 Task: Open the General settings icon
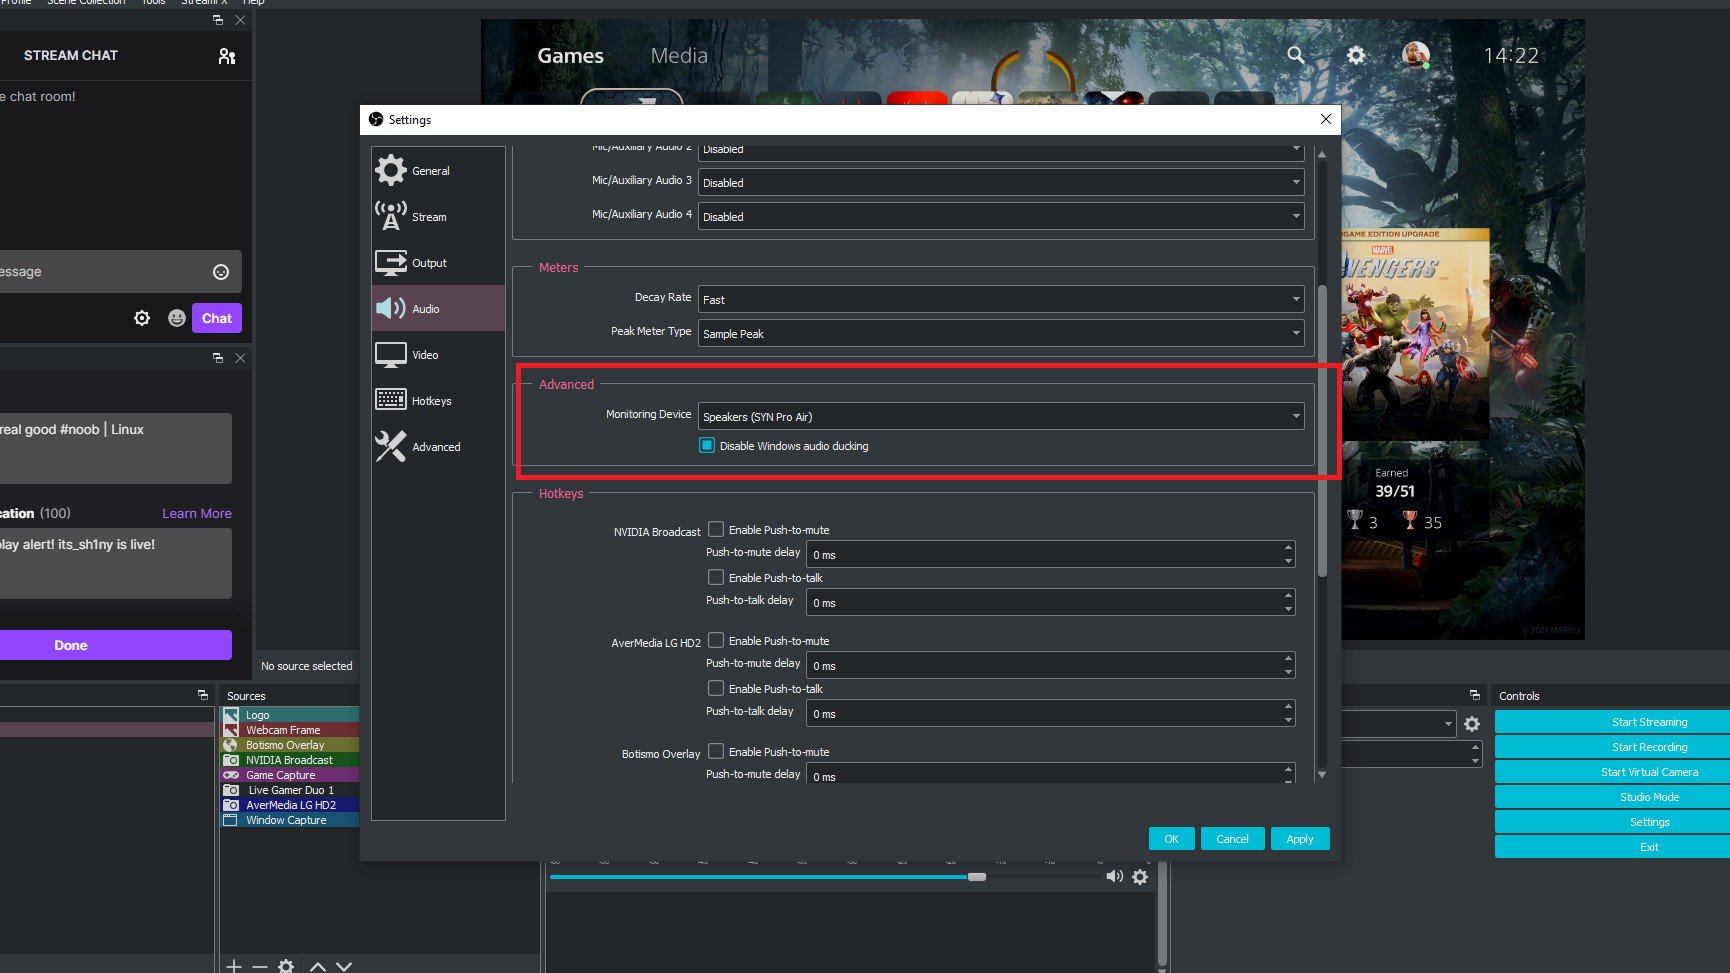click(x=391, y=170)
